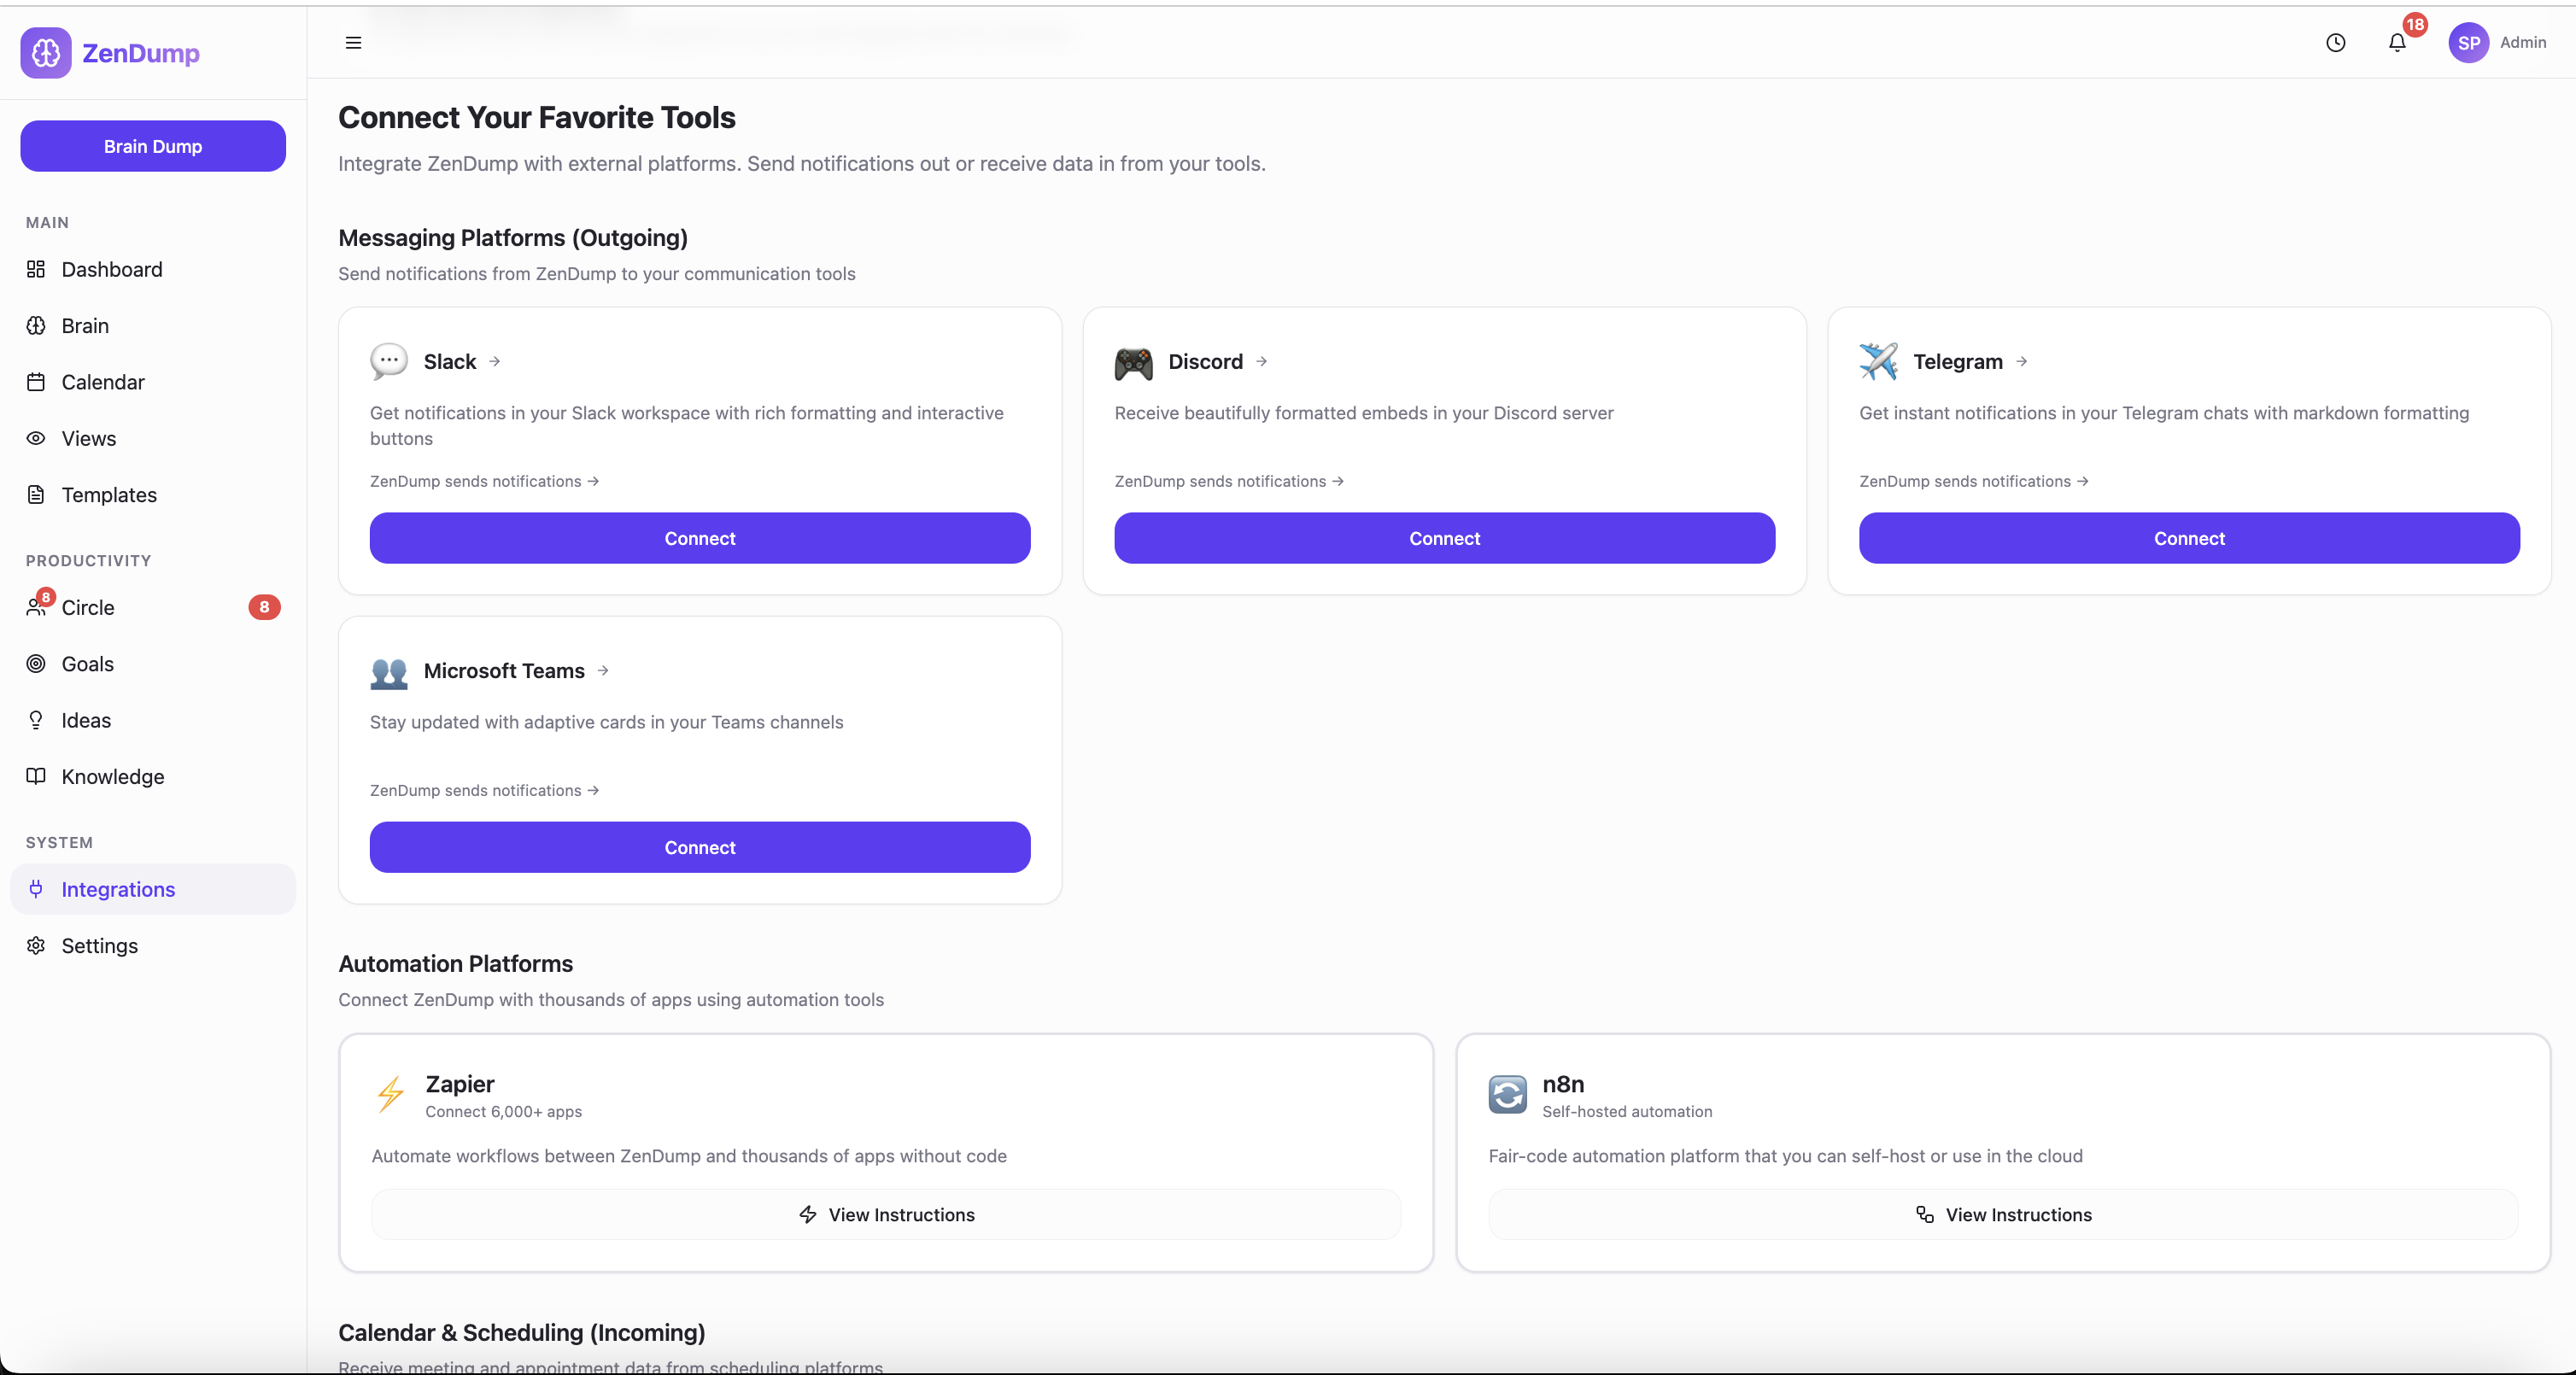Navigate to Views
Viewport: 2576px width, 1375px height.
[153, 438]
